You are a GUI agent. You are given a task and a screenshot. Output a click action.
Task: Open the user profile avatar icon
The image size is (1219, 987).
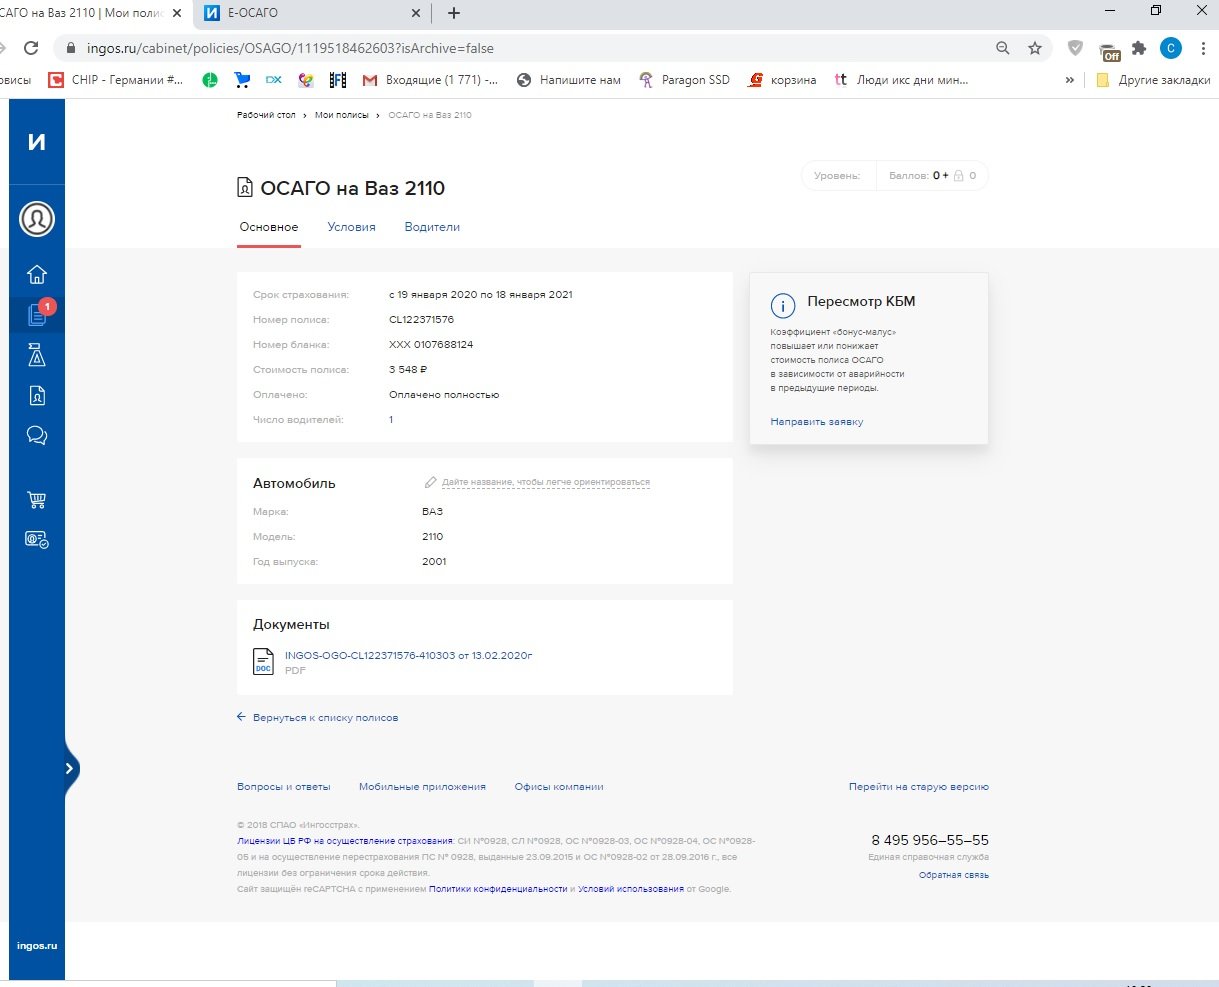(x=37, y=219)
